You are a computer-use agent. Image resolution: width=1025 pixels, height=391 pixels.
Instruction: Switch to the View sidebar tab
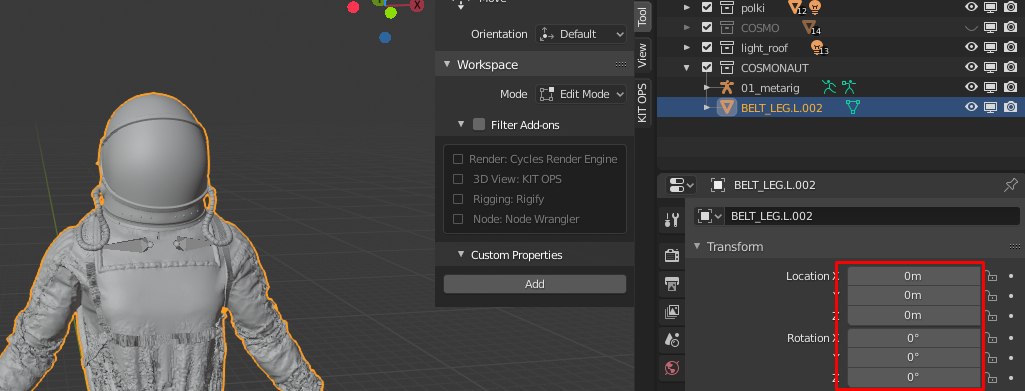pos(643,55)
